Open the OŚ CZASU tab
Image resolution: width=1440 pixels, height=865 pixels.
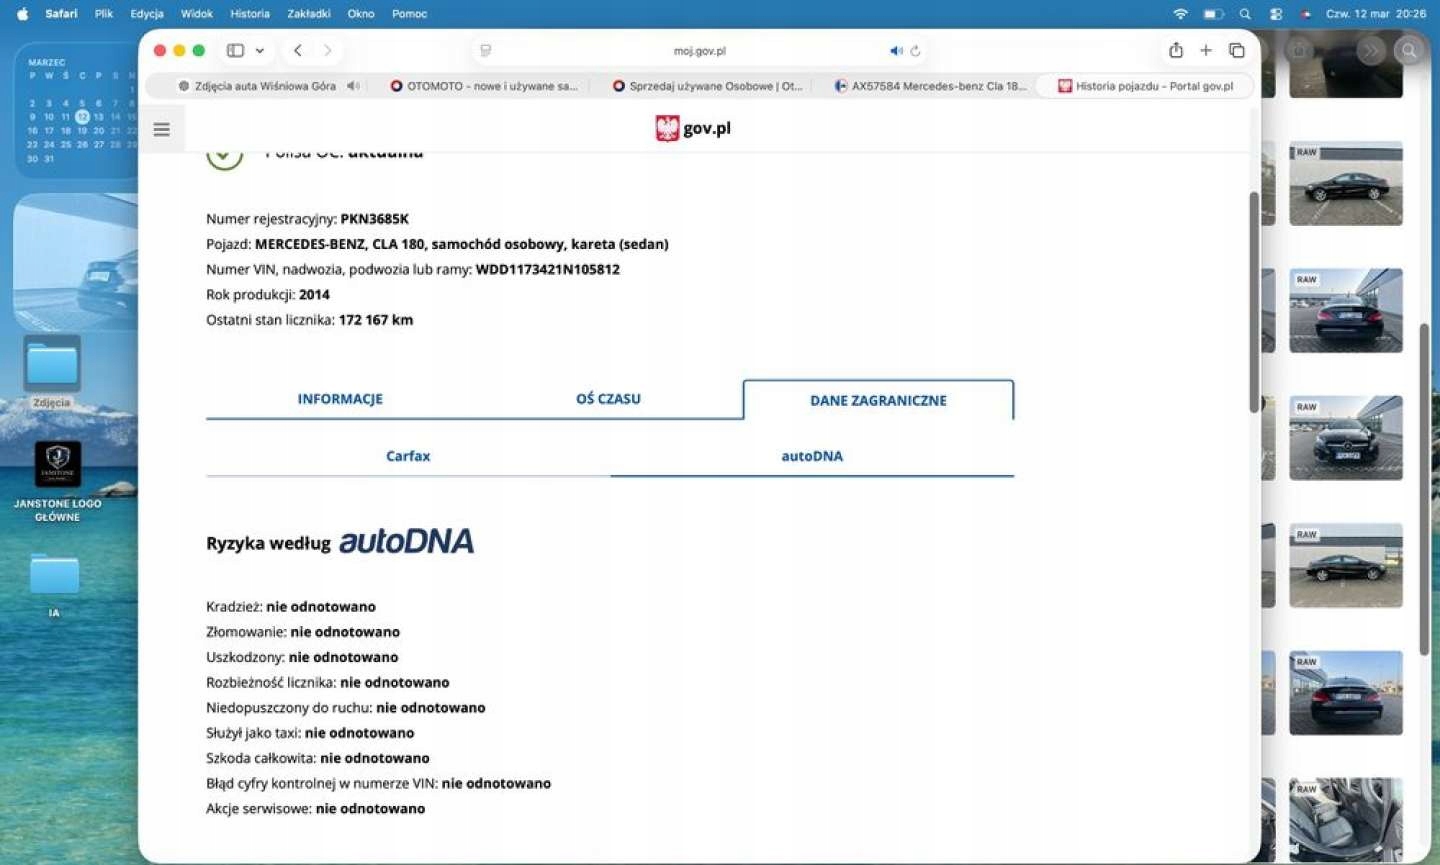(608, 399)
